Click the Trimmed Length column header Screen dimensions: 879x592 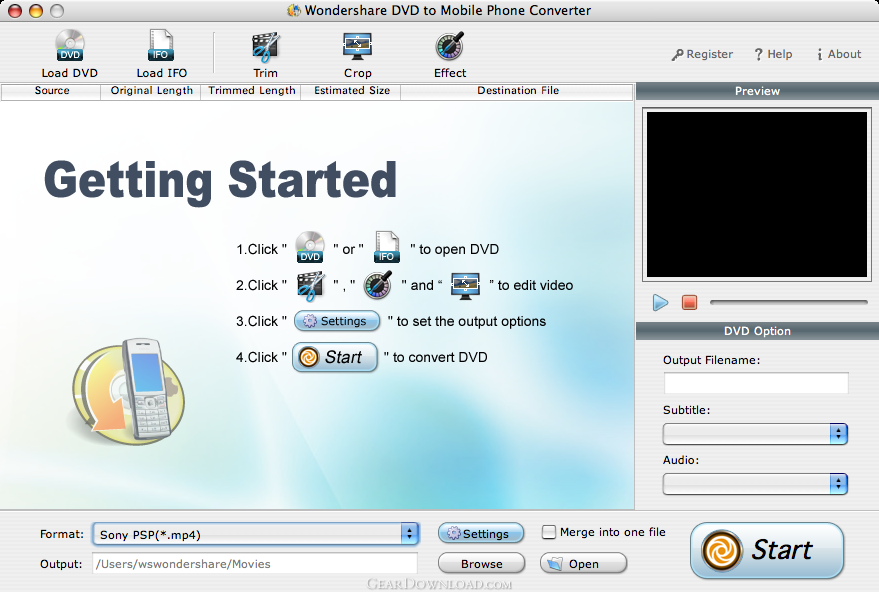click(252, 91)
